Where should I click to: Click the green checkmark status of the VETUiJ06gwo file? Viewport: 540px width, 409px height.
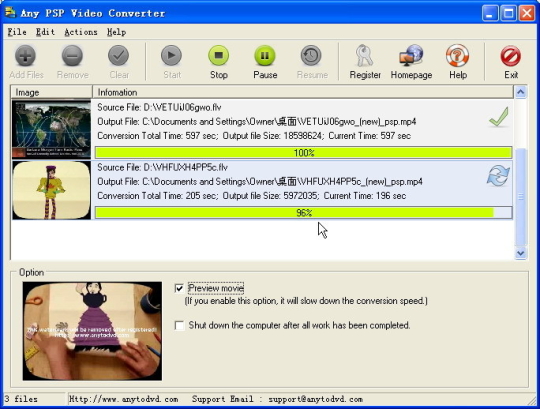(x=499, y=117)
